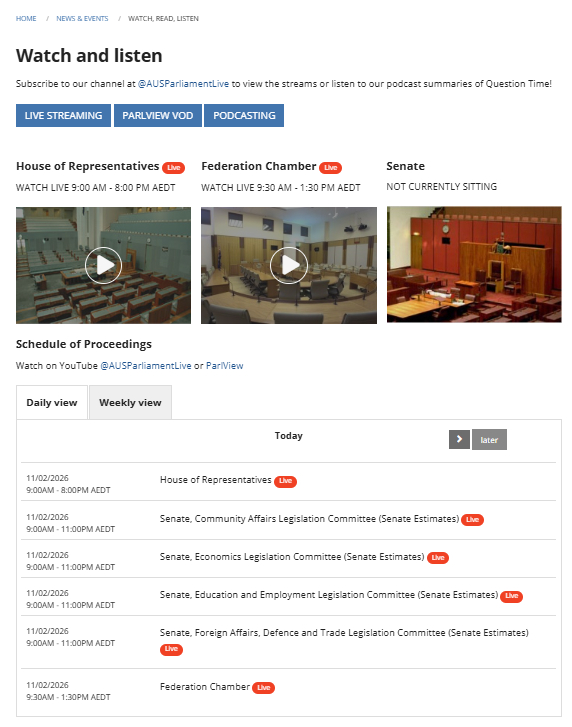Select the Daily view tab
Viewport: 572px width, 727px height.
(x=52, y=402)
